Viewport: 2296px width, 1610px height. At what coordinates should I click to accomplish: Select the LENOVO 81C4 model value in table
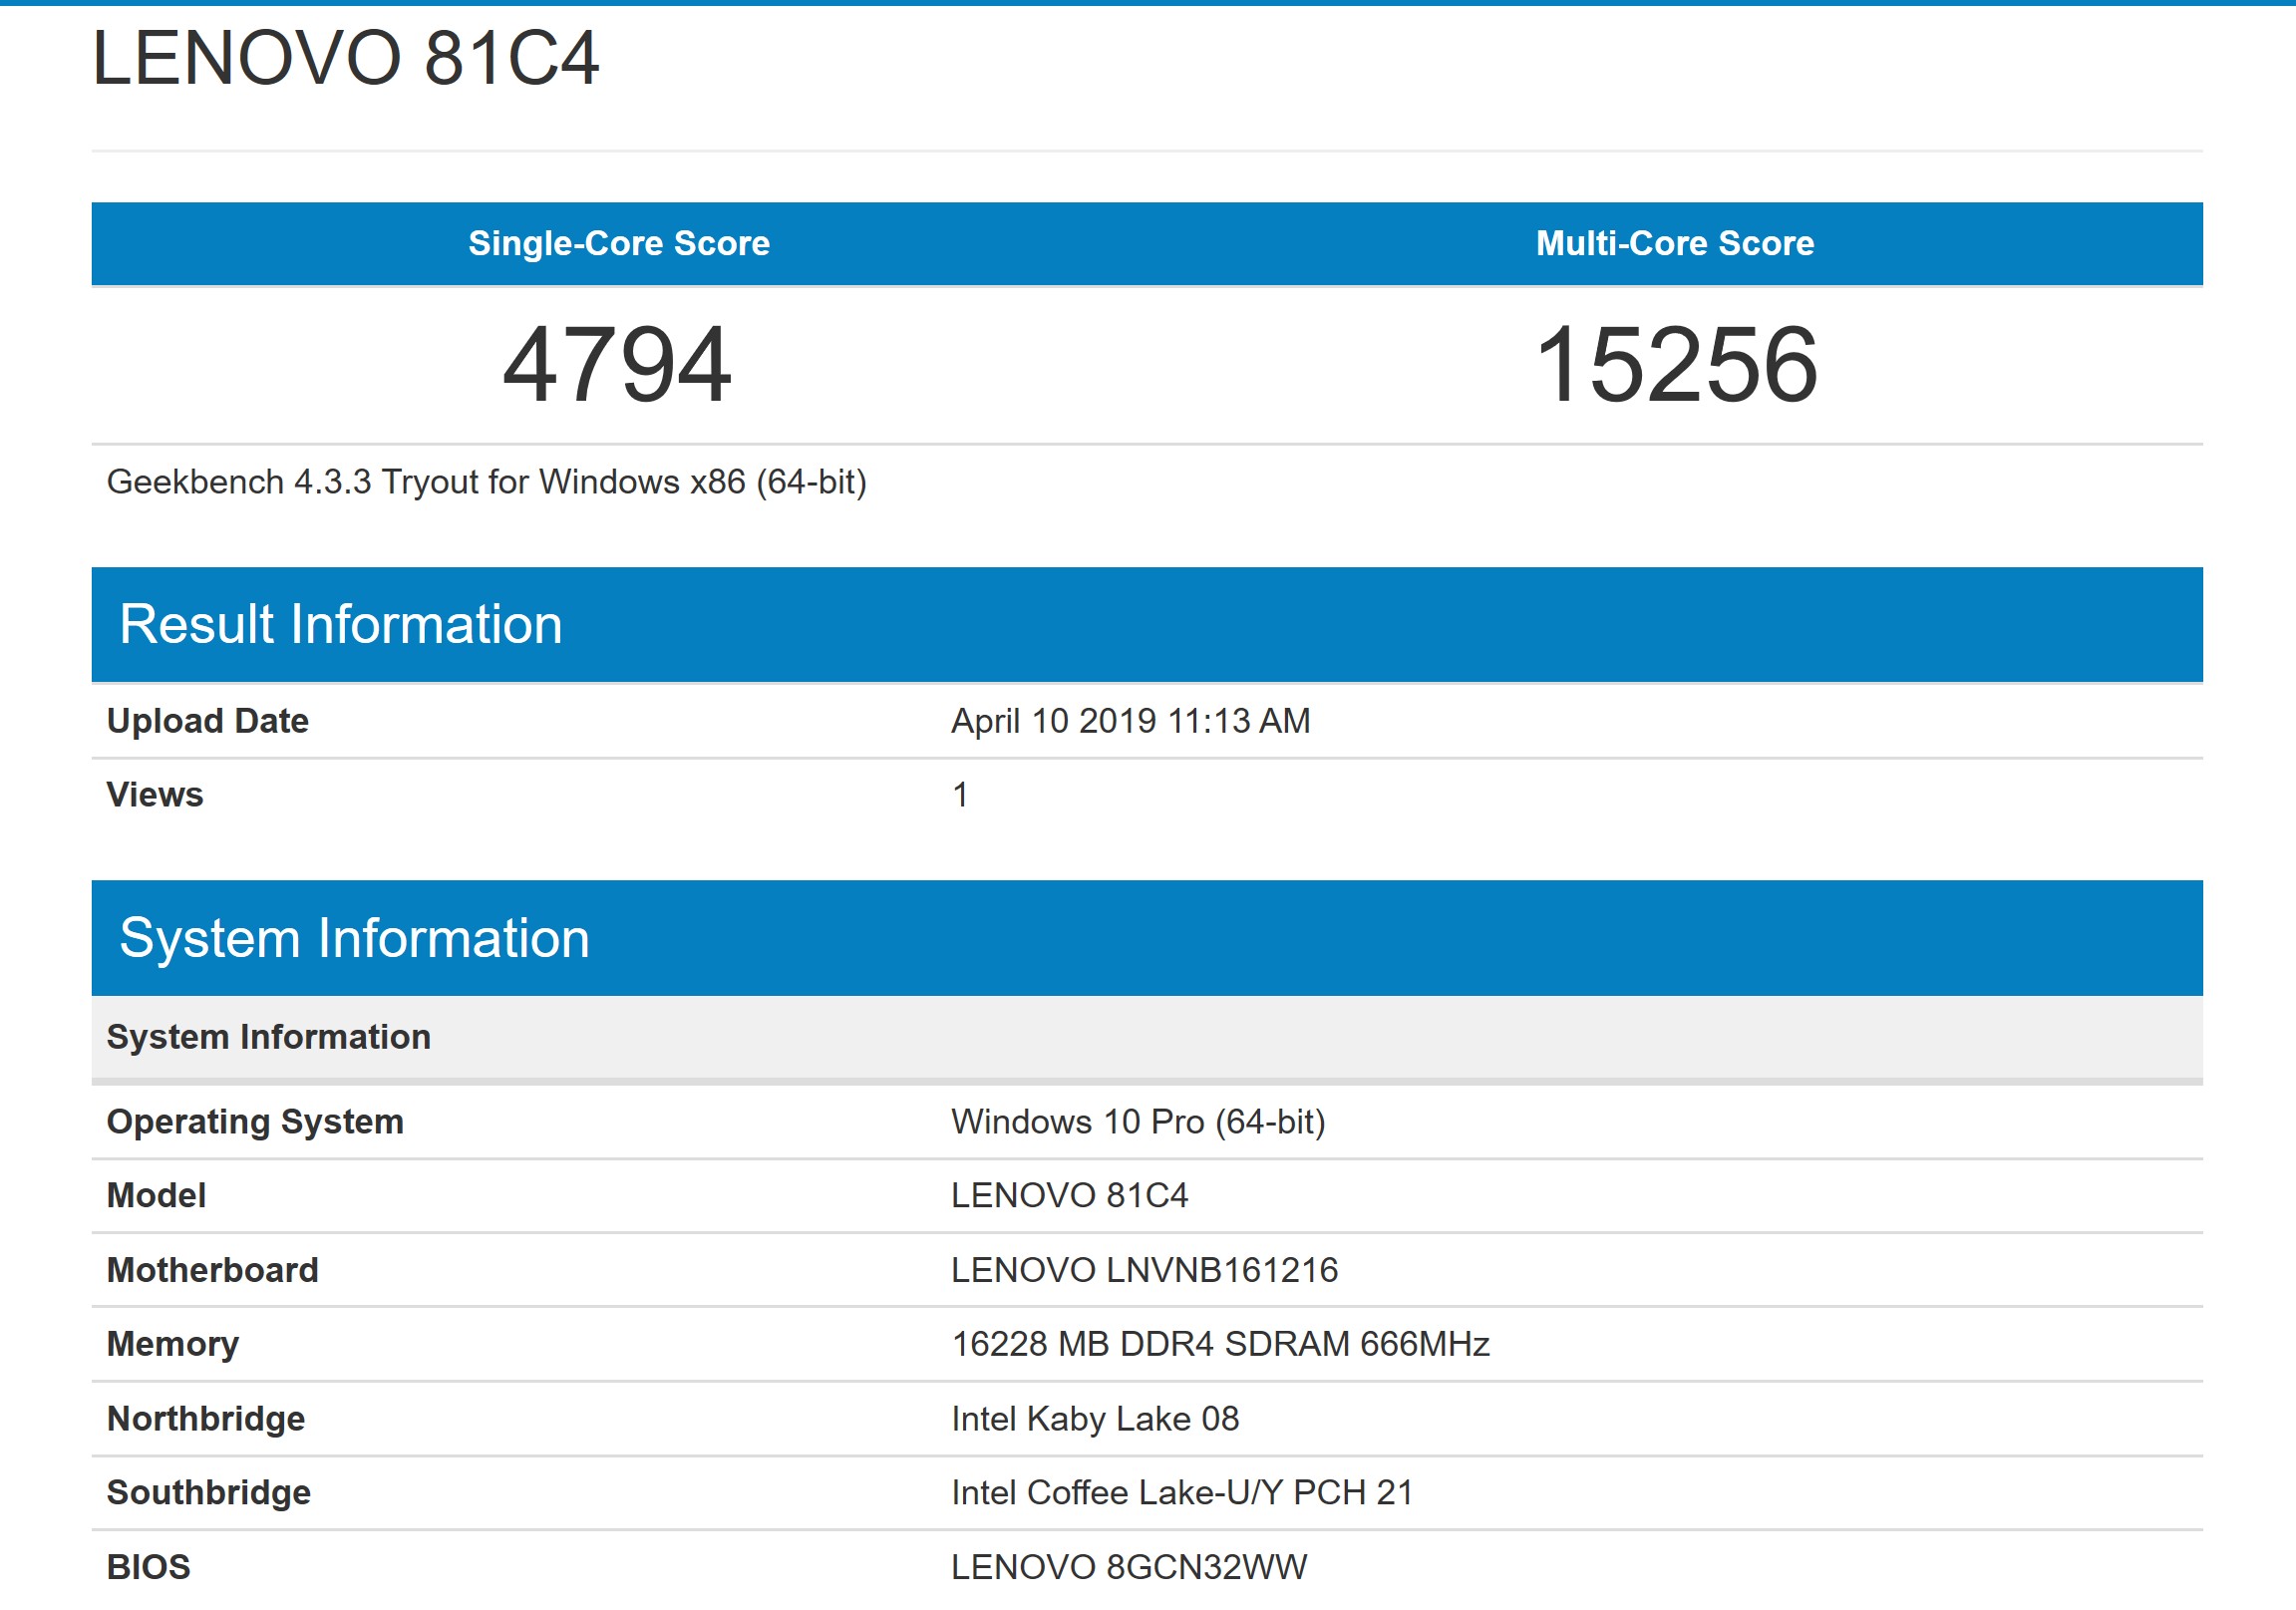[x=1069, y=1196]
